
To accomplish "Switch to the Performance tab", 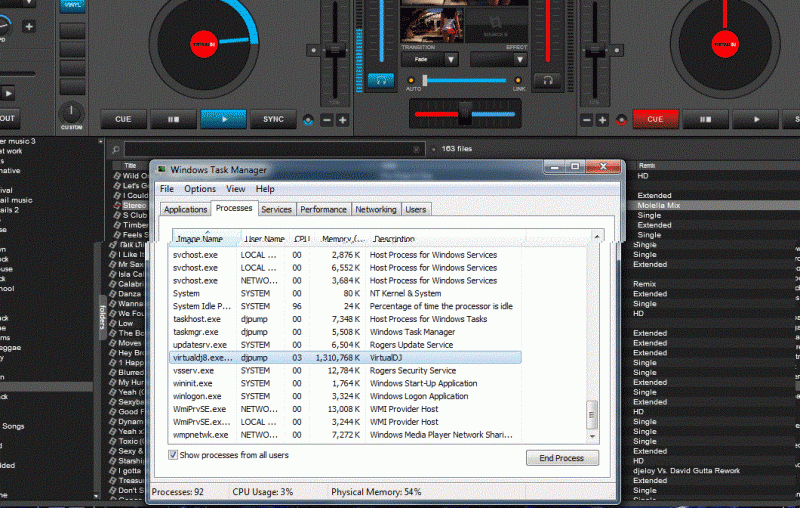I will pyautogui.click(x=323, y=210).
